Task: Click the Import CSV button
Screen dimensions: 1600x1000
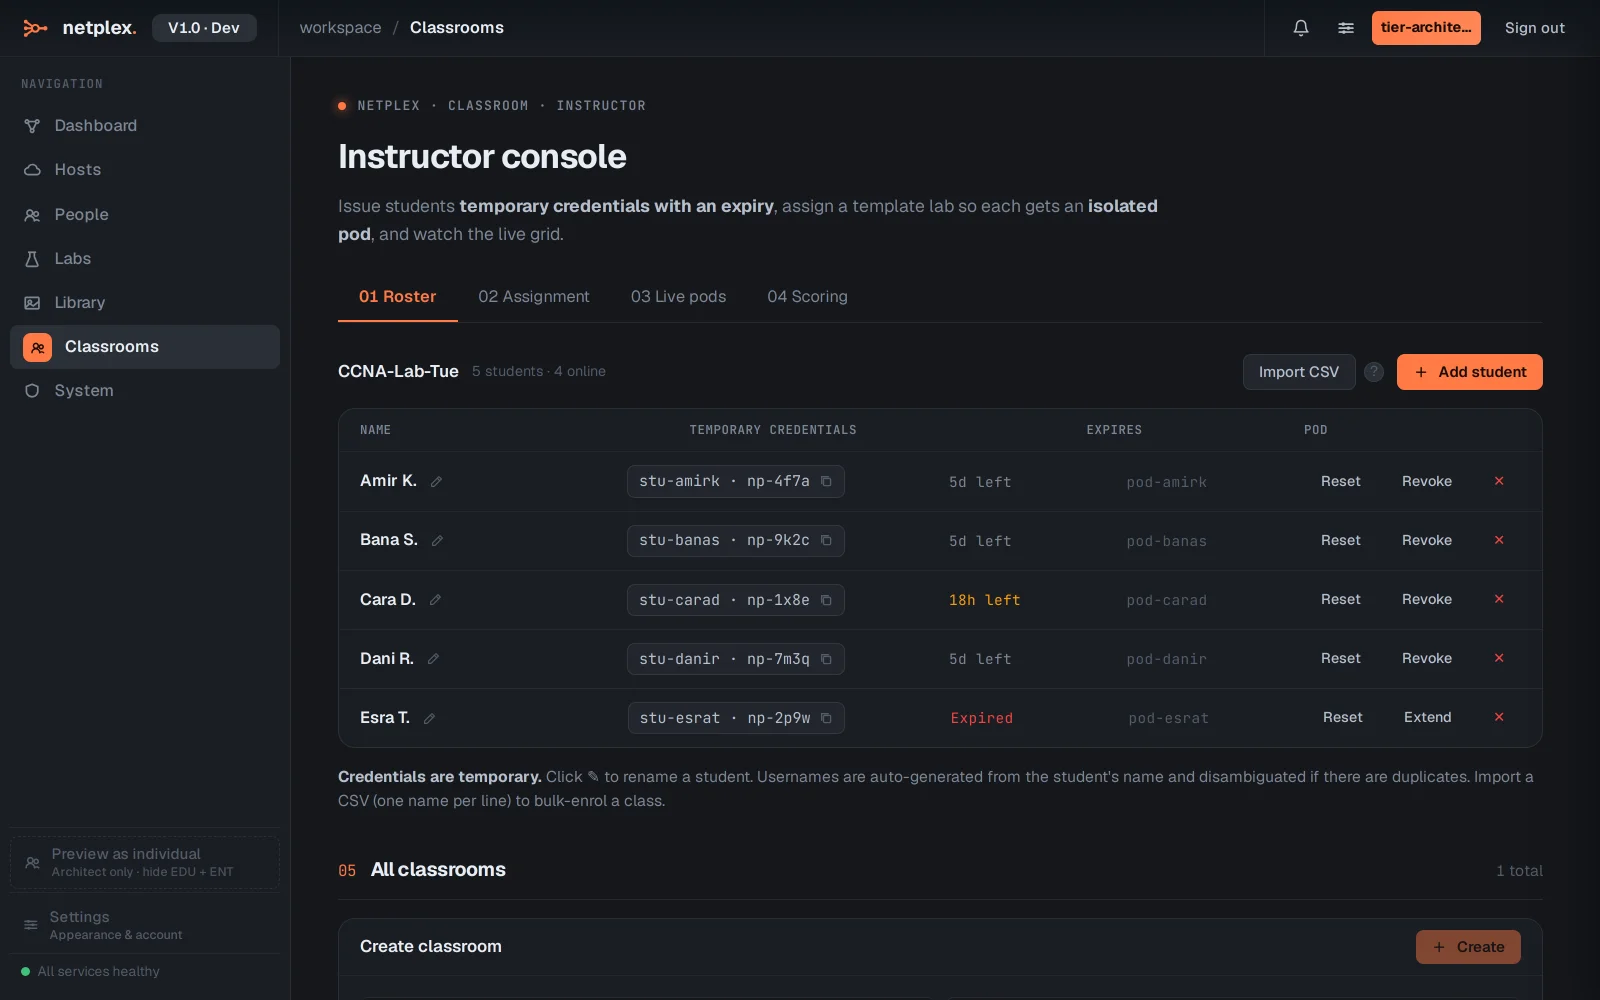Action: (1298, 372)
